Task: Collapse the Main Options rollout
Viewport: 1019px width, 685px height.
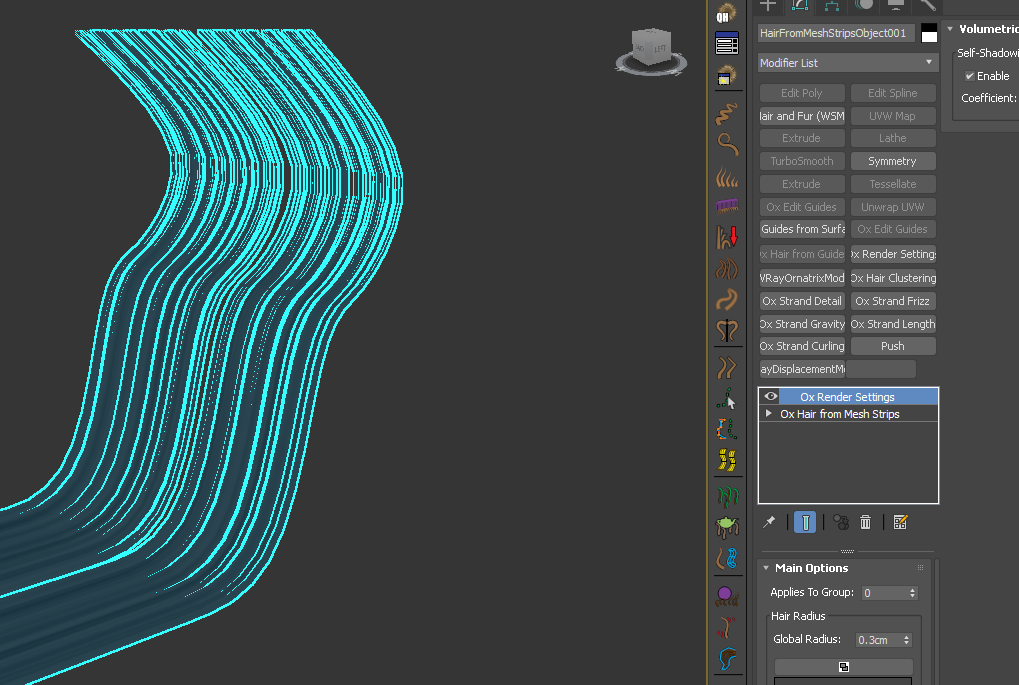Action: [x=811, y=568]
